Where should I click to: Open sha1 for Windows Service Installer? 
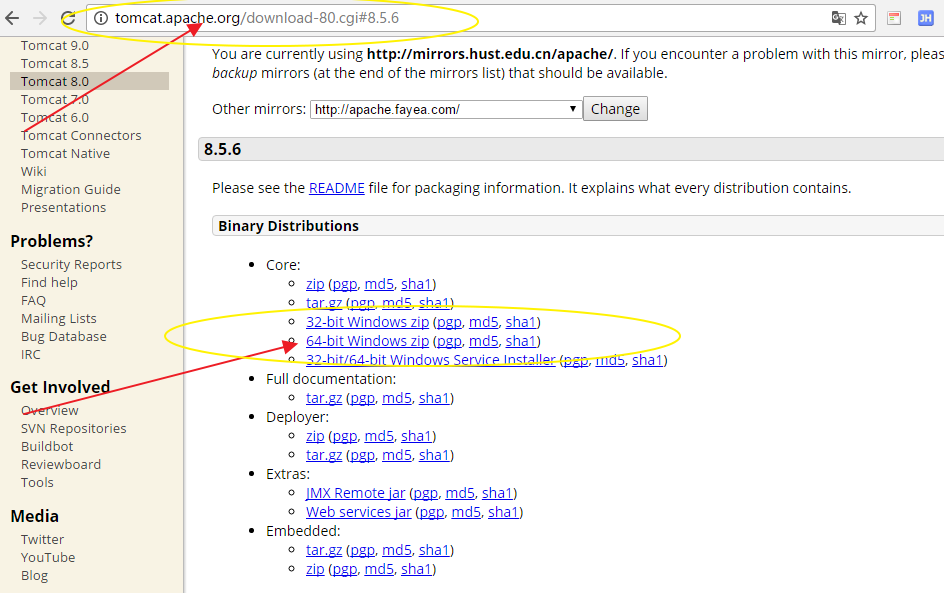pyautogui.click(x=647, y=360)
